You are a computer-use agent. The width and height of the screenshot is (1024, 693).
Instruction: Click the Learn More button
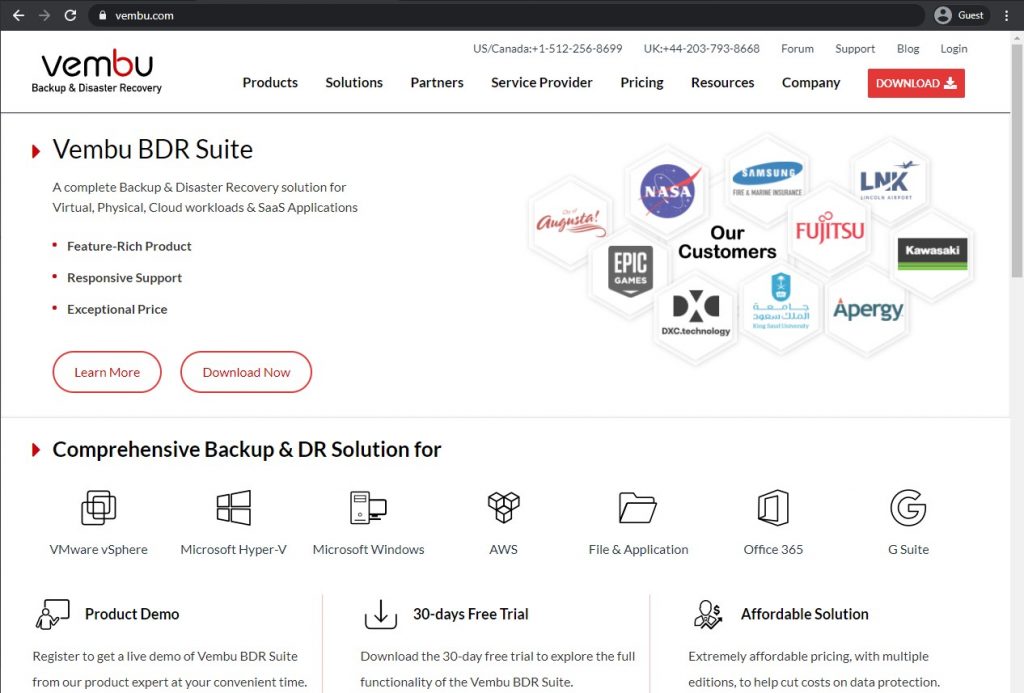(x=107, y=372)
